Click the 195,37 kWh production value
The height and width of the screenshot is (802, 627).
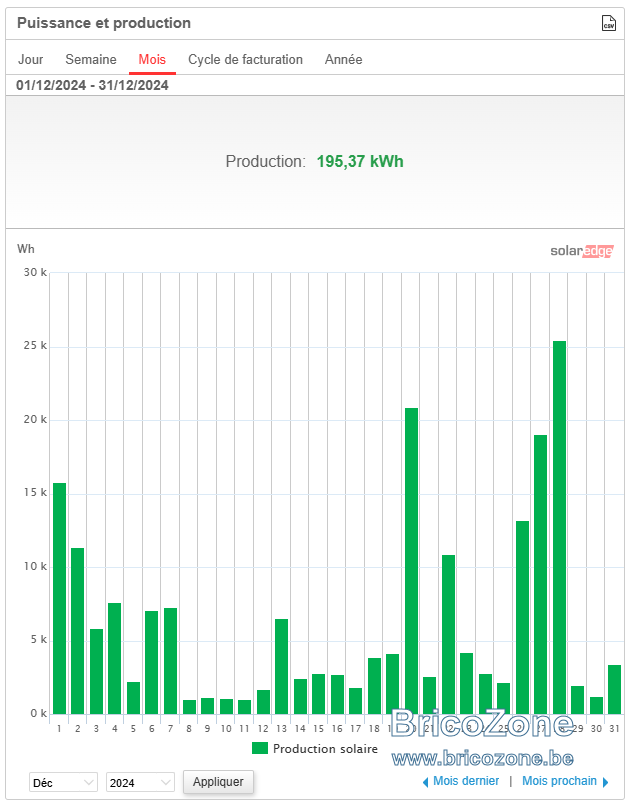(x=360, y=162)
